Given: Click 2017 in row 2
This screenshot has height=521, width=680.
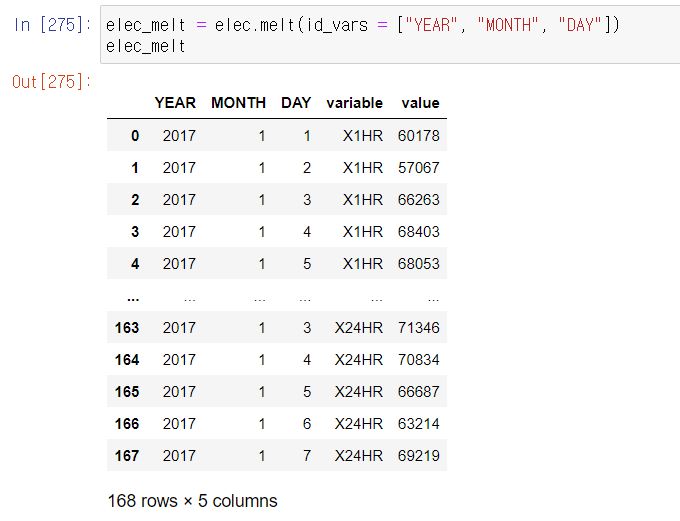Looking at the screenshot, I should pyautogui.click(x=179, y=200).
